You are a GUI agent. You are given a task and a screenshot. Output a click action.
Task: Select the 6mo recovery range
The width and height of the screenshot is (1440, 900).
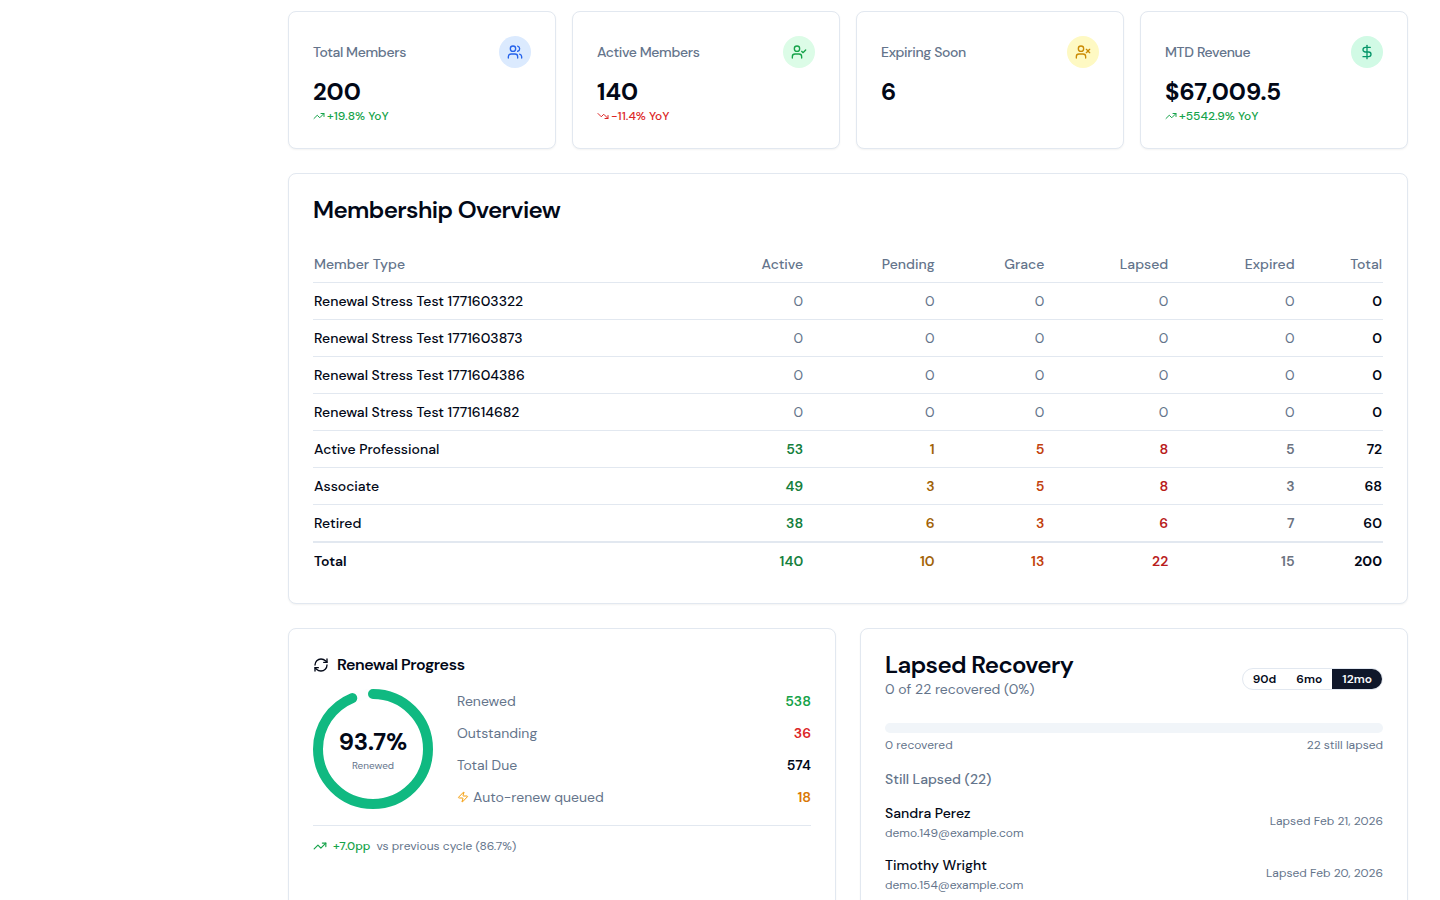click(1309, 679)
